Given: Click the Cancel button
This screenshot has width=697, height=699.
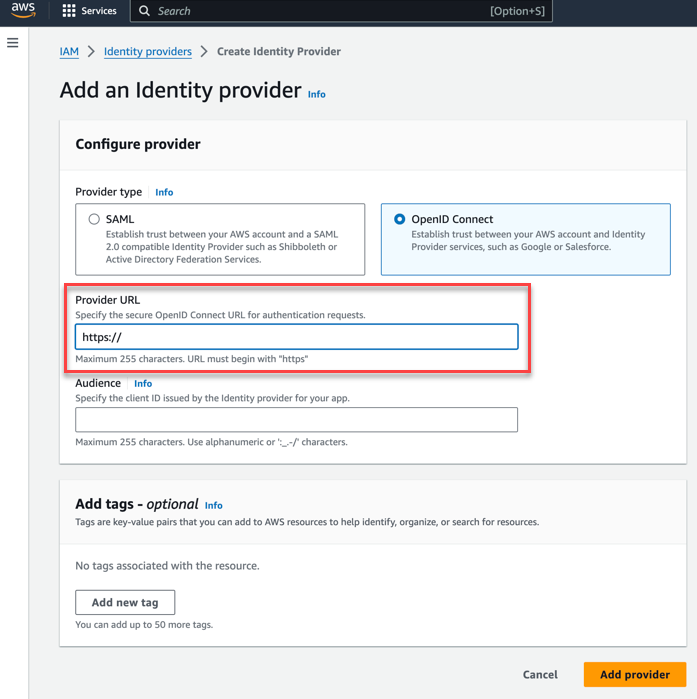Looking at the screenshot, I should click(540, 674).
